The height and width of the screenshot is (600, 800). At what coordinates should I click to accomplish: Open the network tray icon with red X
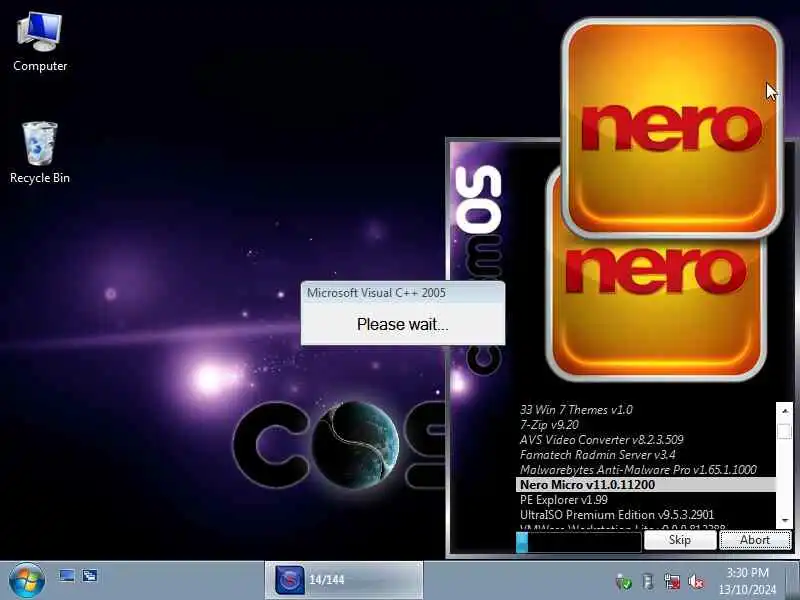tap(672, 581)
